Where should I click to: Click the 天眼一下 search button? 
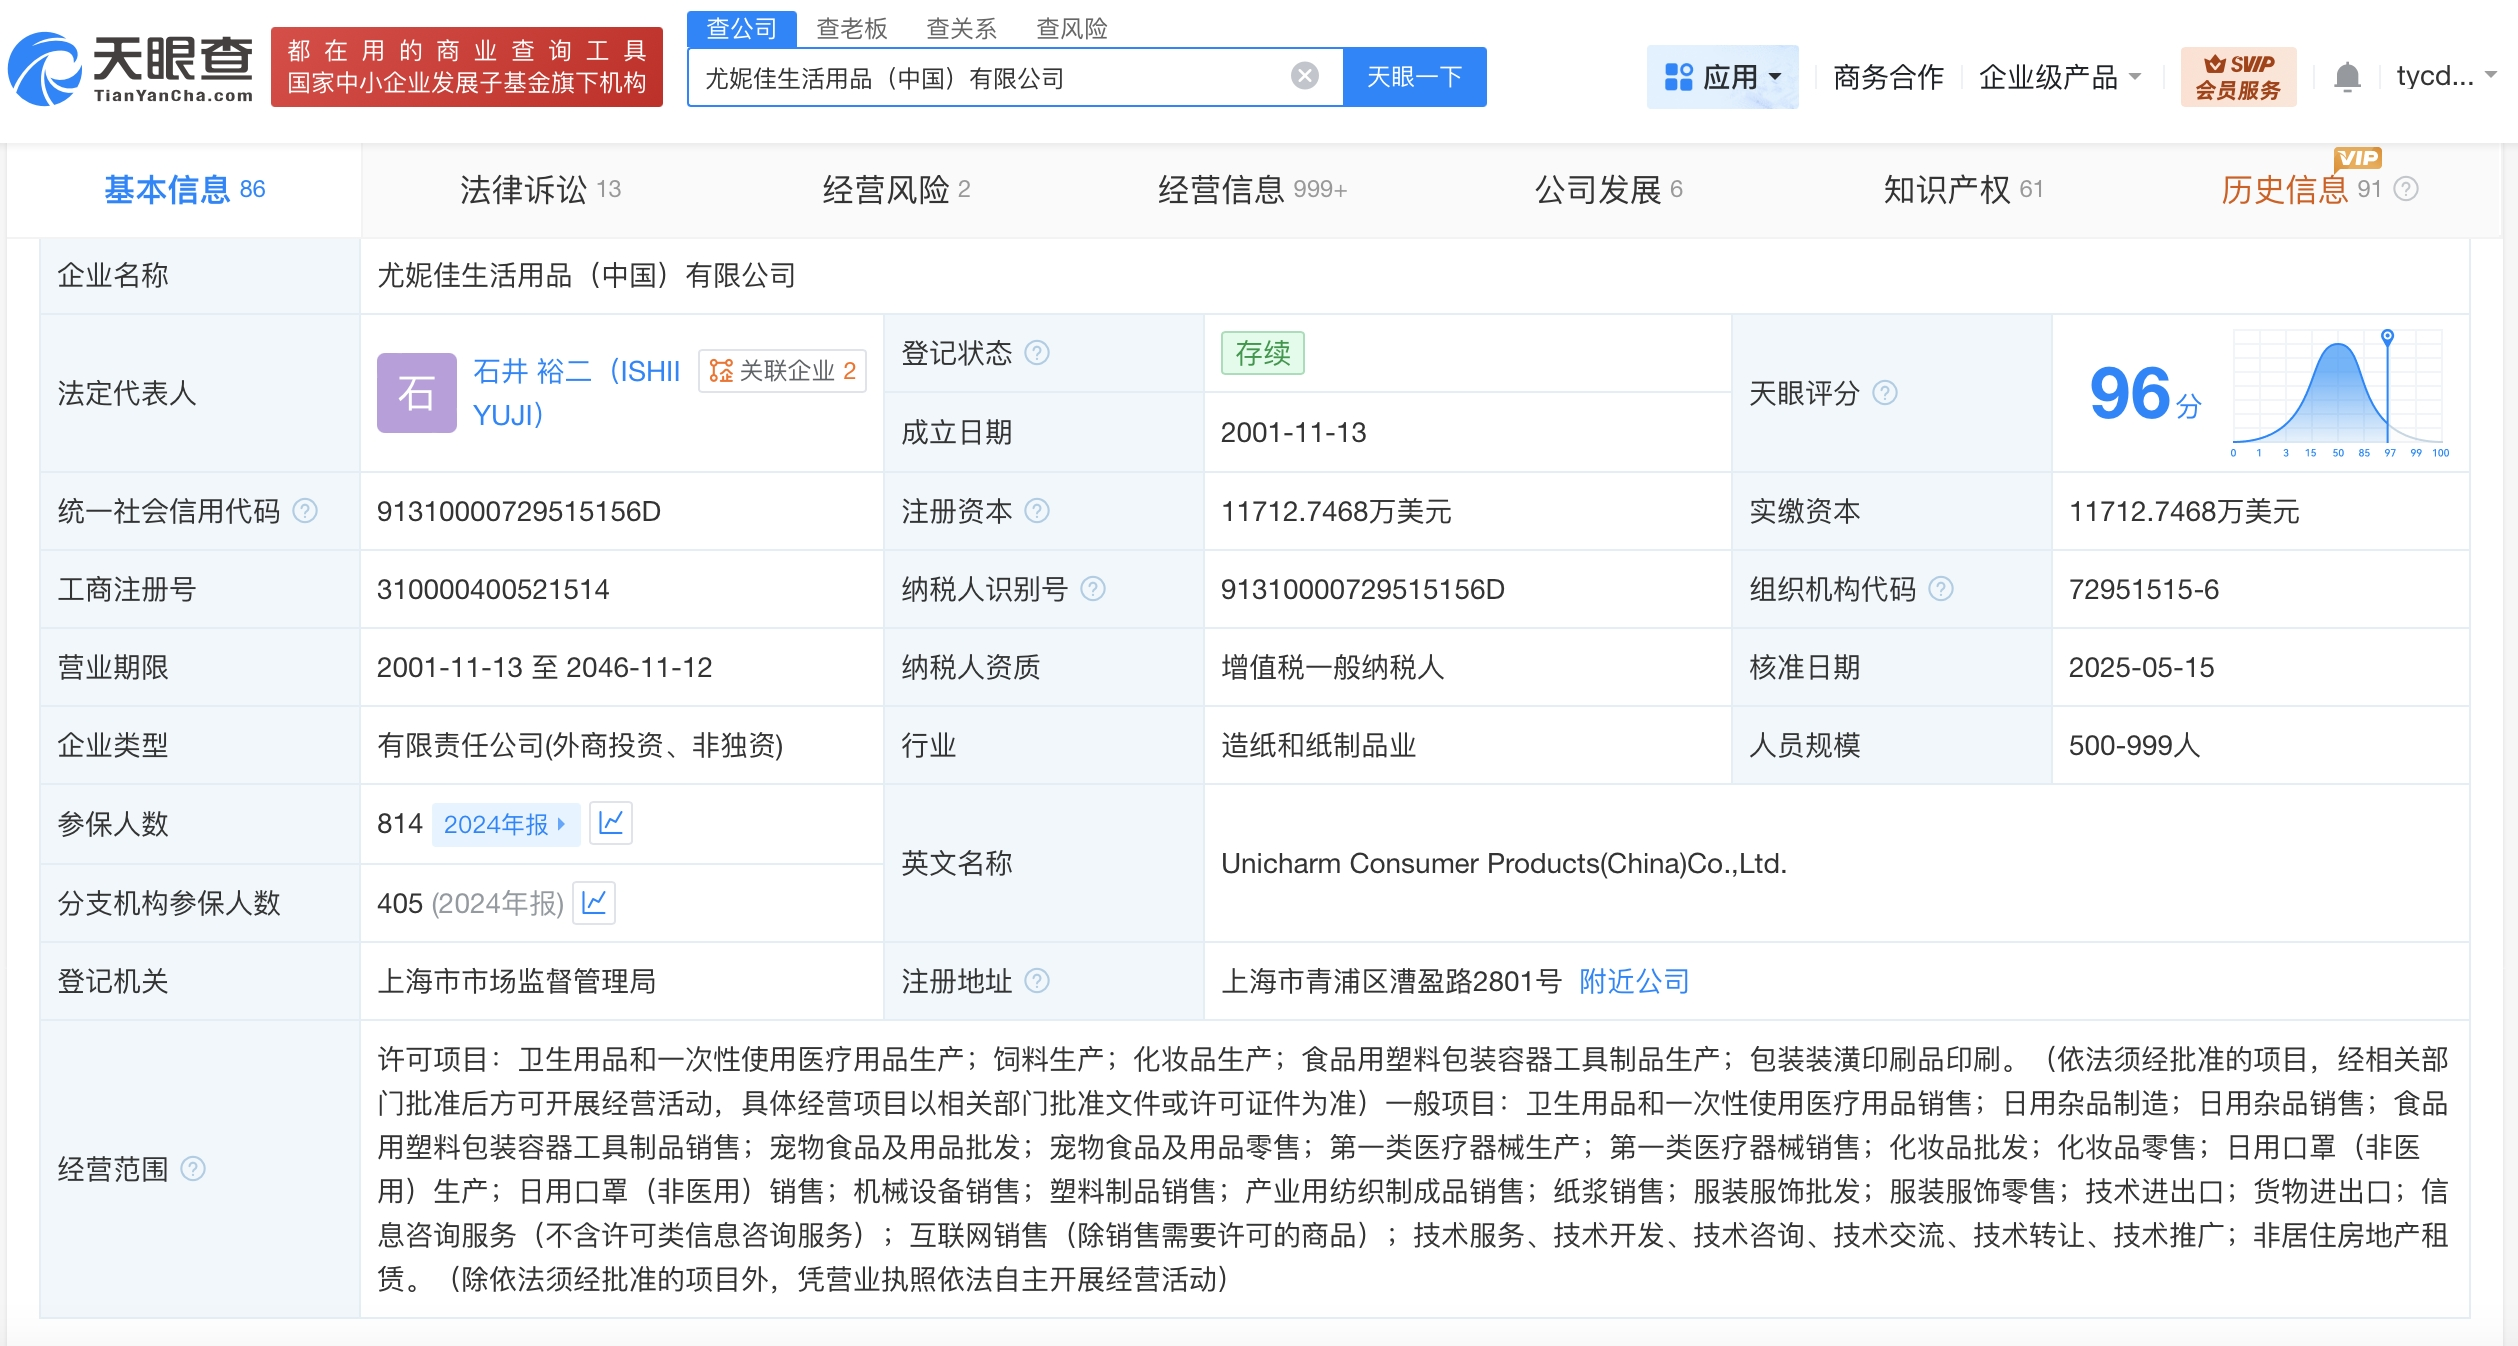pyautogui.click(x=1414, y=77)
